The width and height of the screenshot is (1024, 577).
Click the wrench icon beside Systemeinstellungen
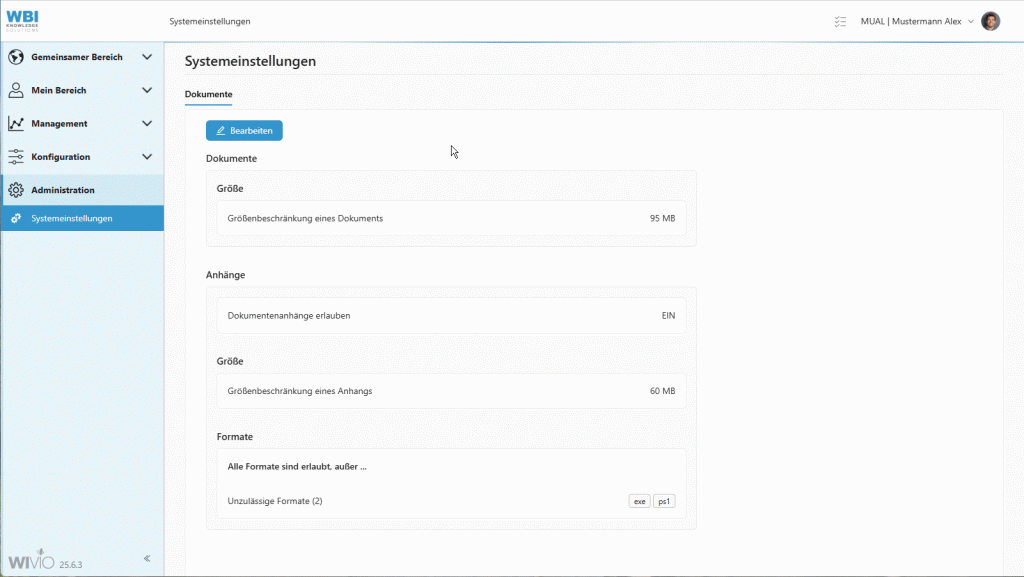point(17,218)
